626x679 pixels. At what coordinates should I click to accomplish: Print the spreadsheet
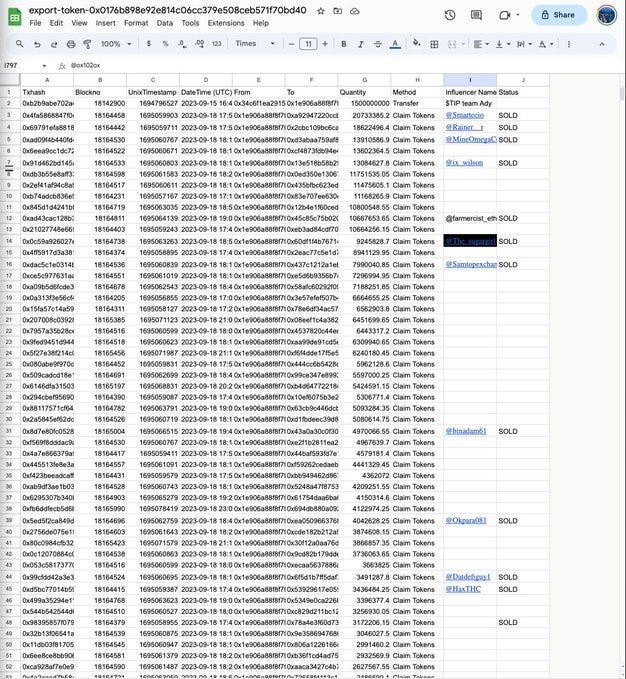pos(71,44)
